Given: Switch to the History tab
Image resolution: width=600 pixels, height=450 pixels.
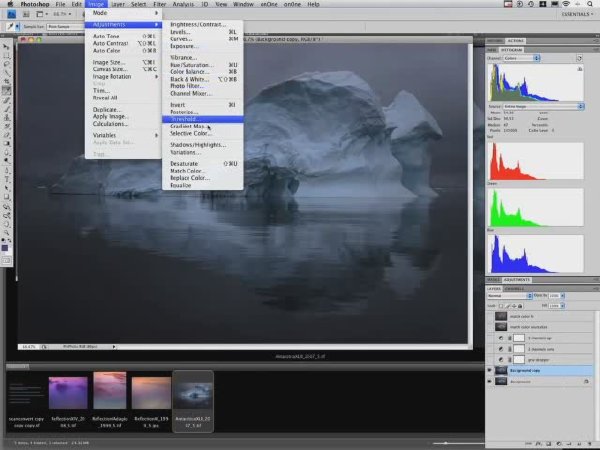Looking at the screenshot, I should (495, 41).
